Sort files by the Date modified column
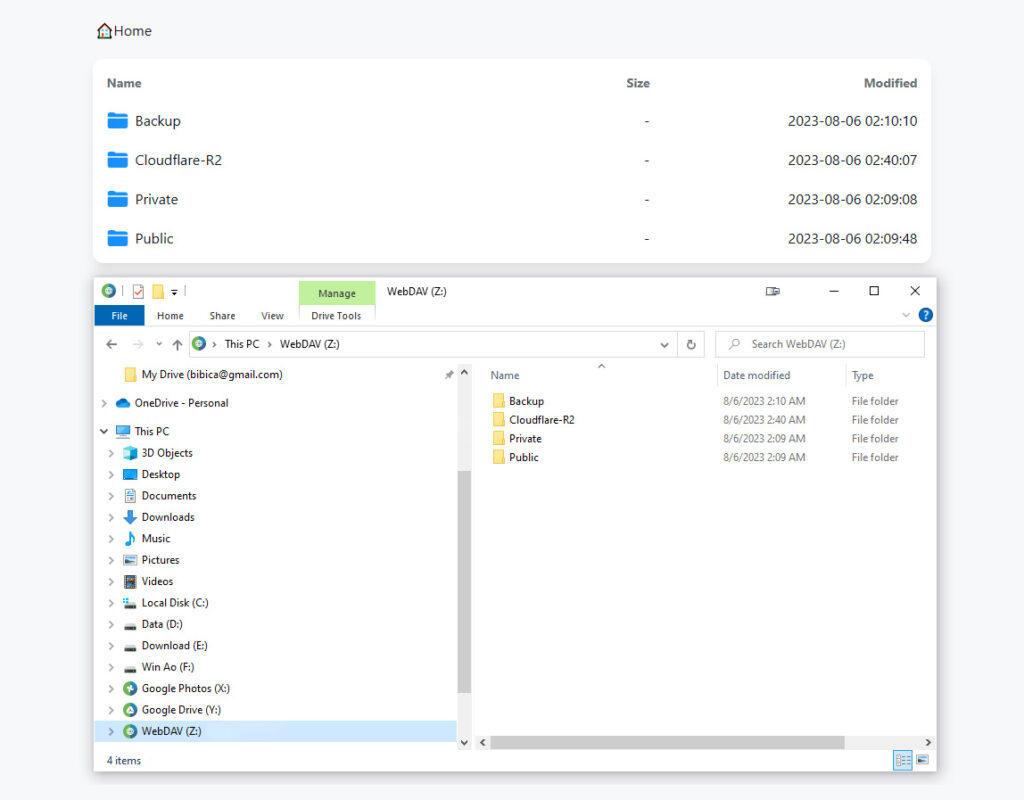The image size is (1024, 800). click(757, 376)
